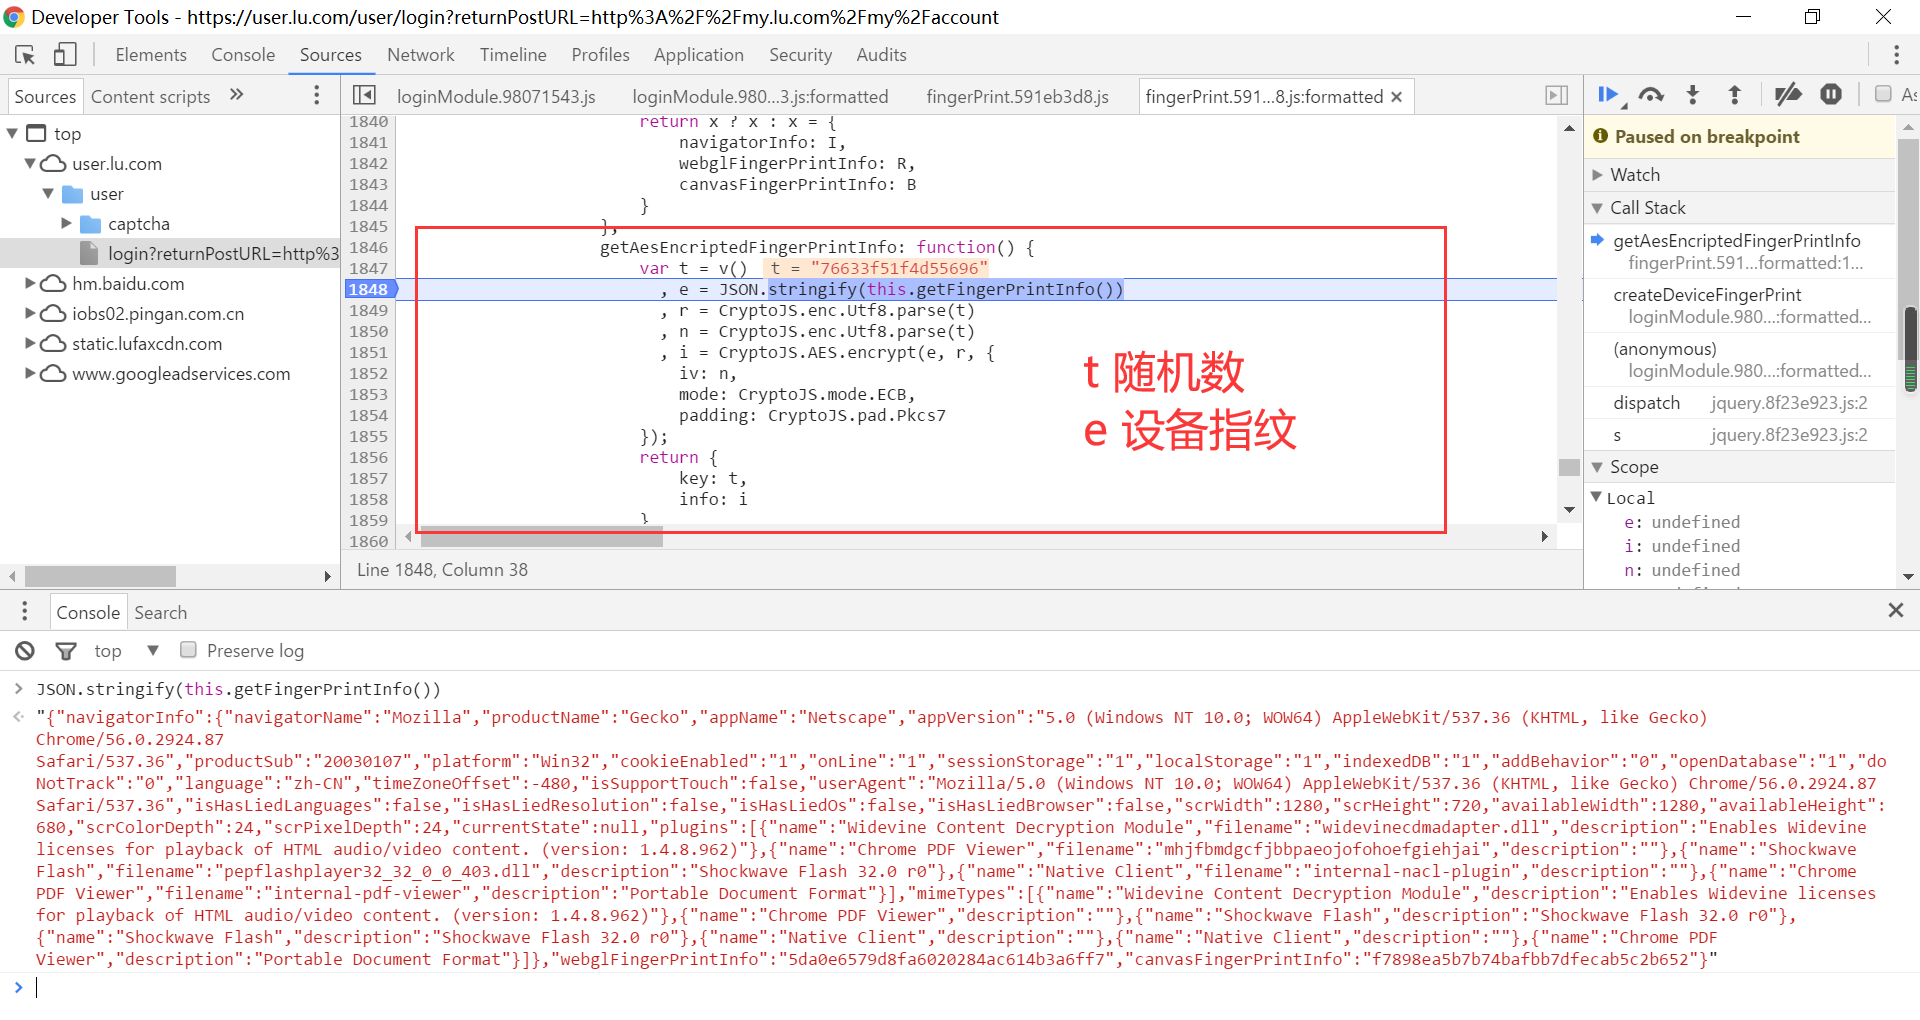Open the console drawer three-dot menu
1920x1020 pixels.
25,612
